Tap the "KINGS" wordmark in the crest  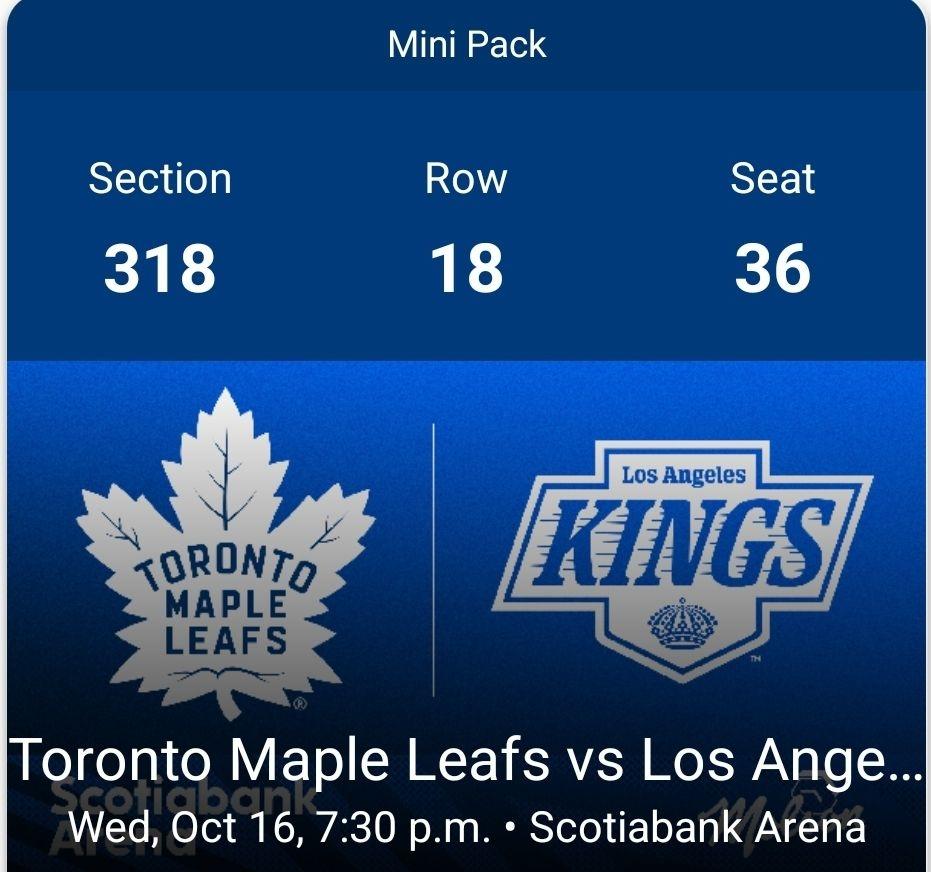(x=683, y=546)
